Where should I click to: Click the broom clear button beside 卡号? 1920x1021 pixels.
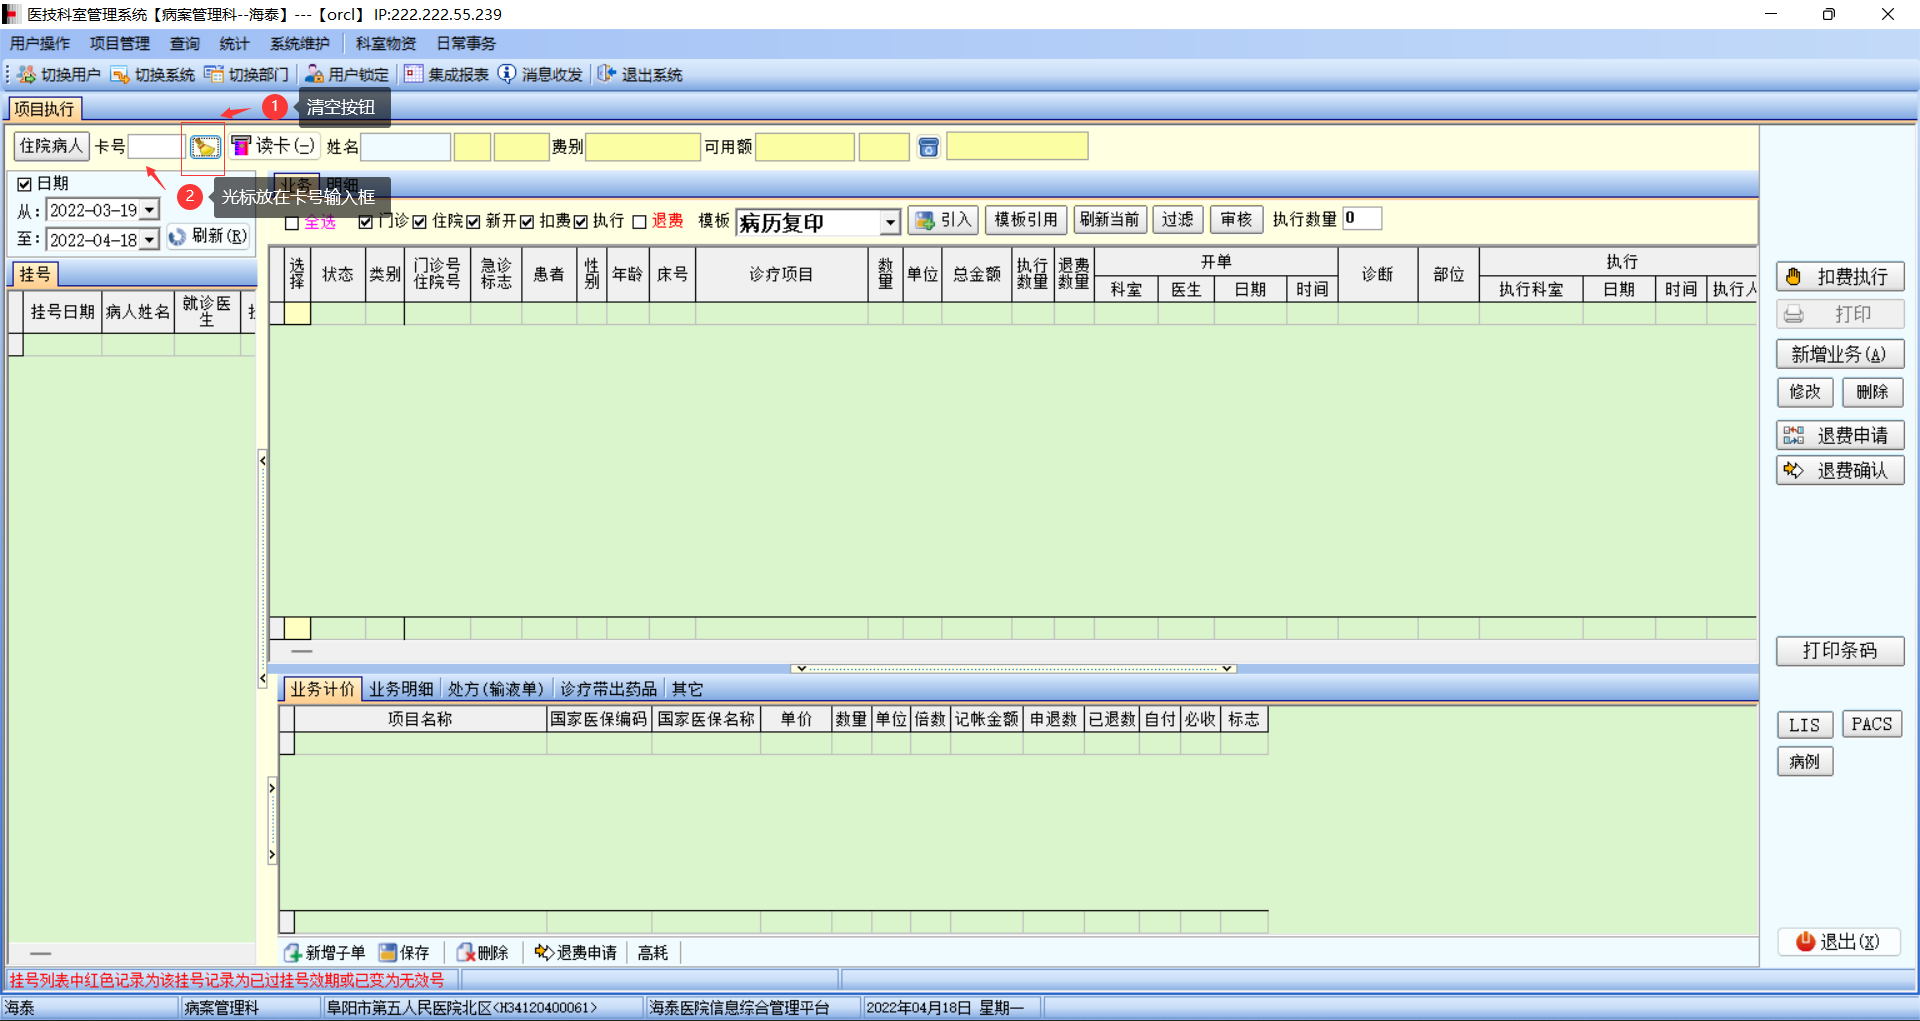(205, 147)
